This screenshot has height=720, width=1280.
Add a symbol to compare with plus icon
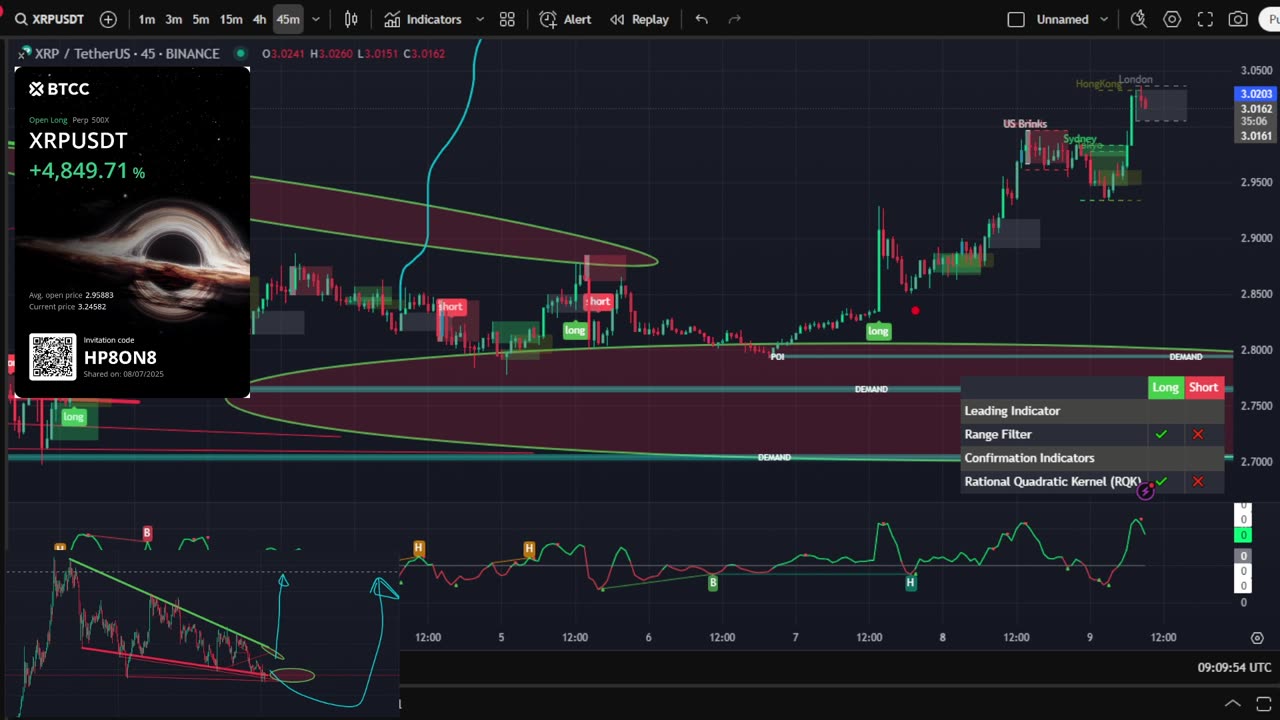point(108,19)
